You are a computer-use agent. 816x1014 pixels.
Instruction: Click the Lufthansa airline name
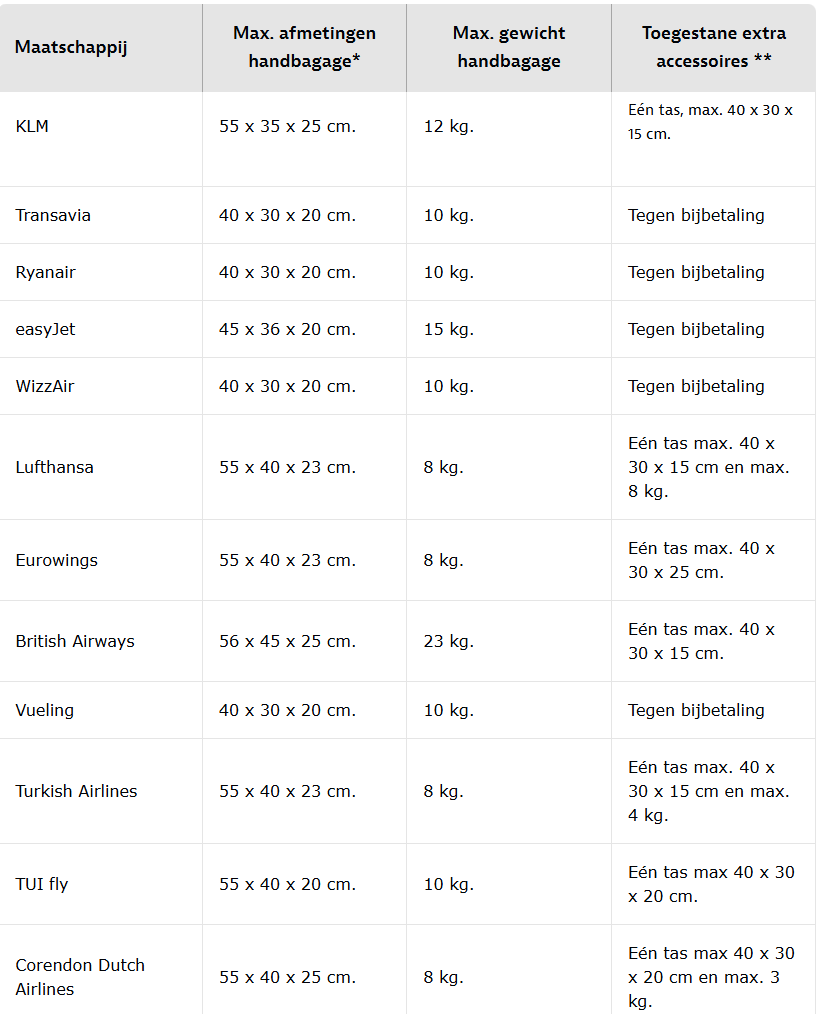click(54, 467)
